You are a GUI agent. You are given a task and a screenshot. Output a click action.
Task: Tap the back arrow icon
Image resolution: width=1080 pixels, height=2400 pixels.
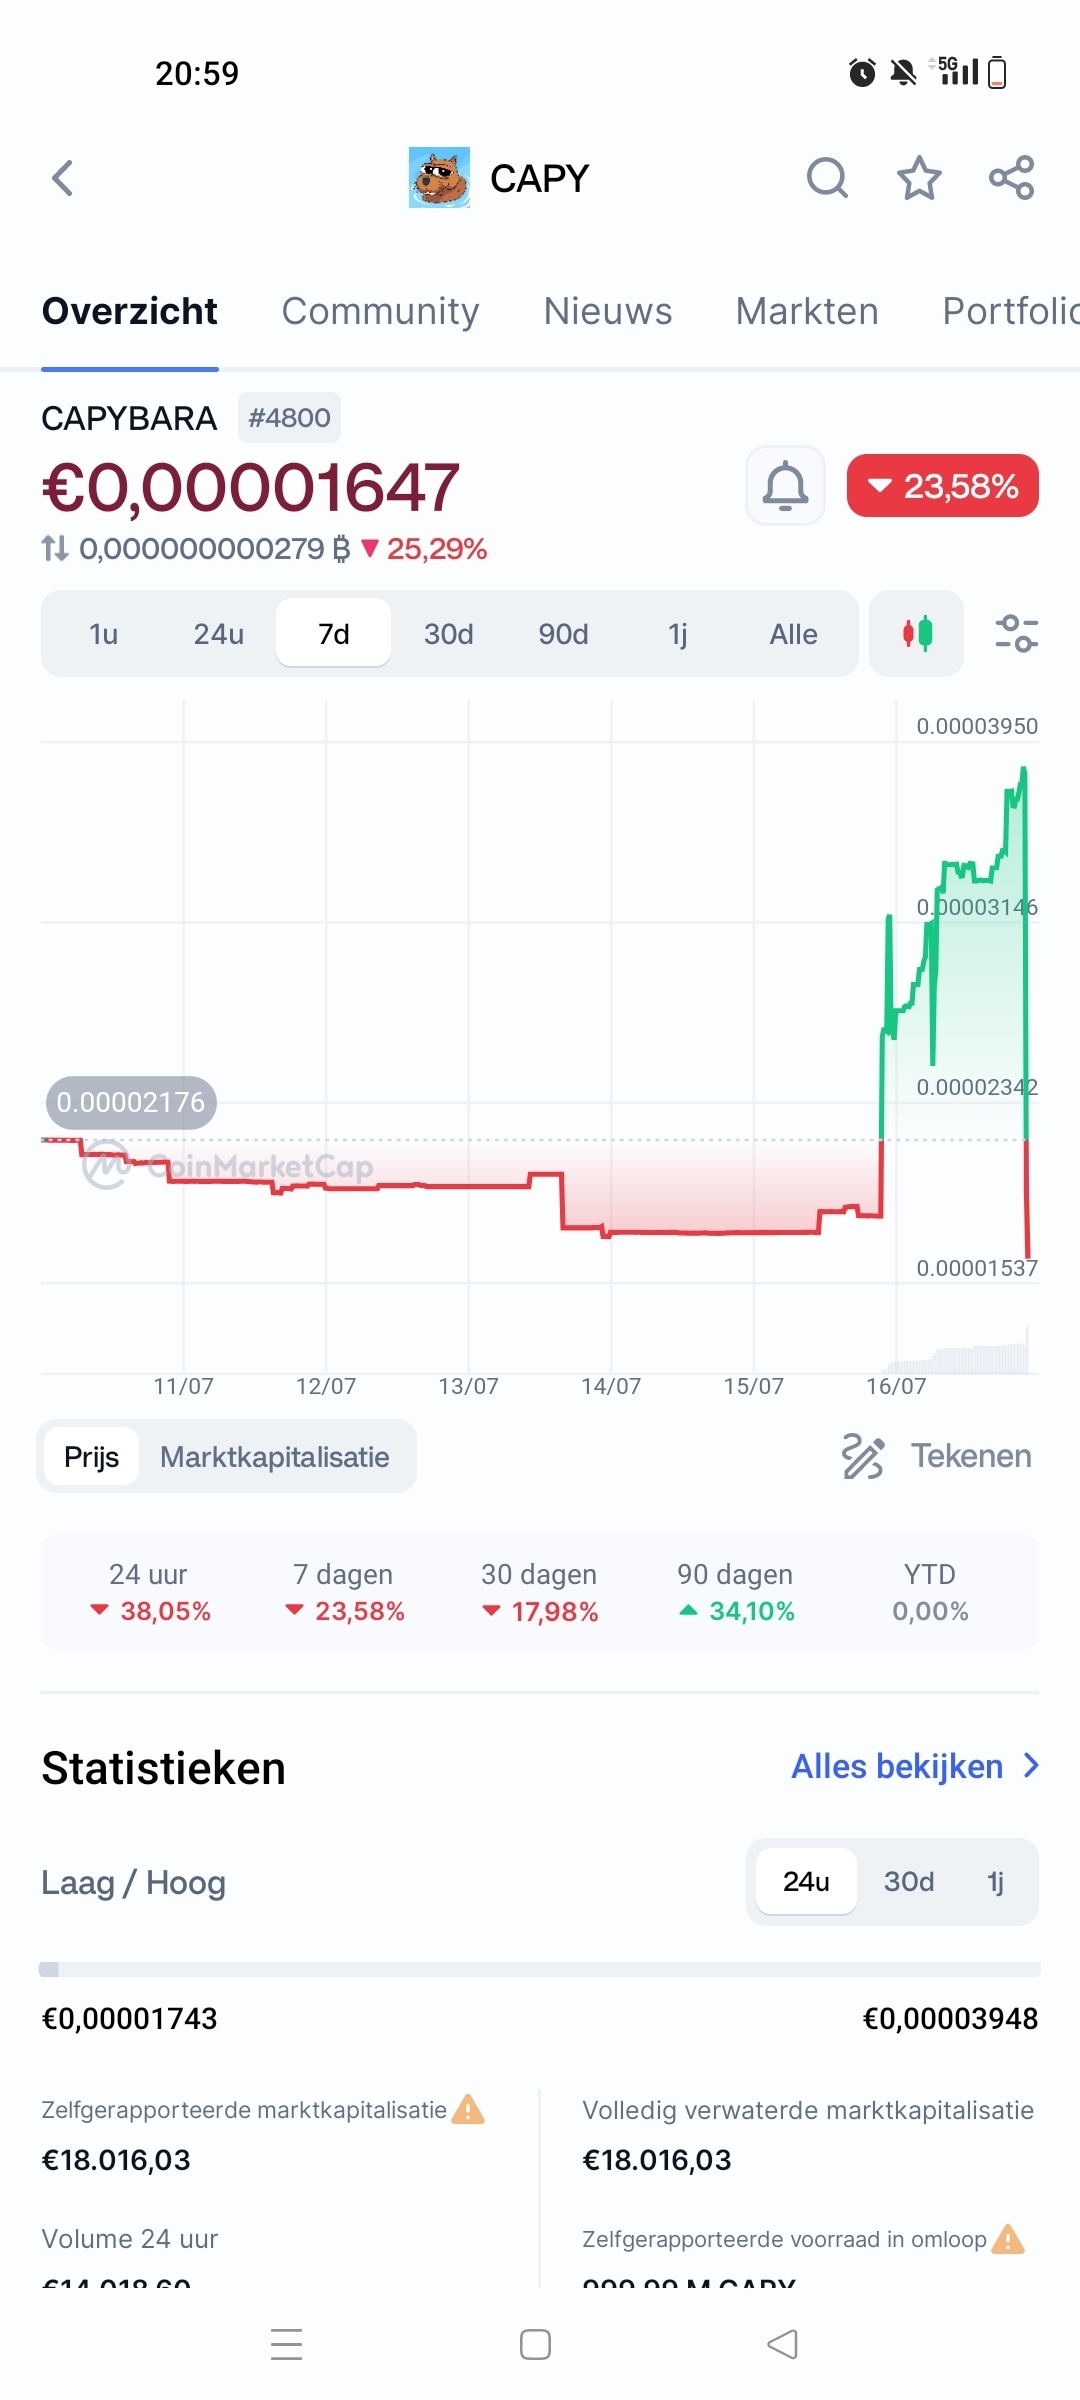point(63,179)
